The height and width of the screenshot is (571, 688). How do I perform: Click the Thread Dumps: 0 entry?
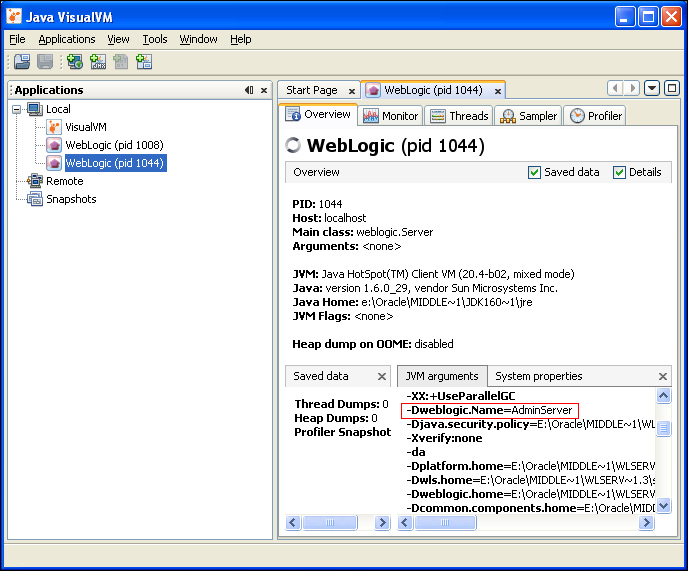point(341,404)
